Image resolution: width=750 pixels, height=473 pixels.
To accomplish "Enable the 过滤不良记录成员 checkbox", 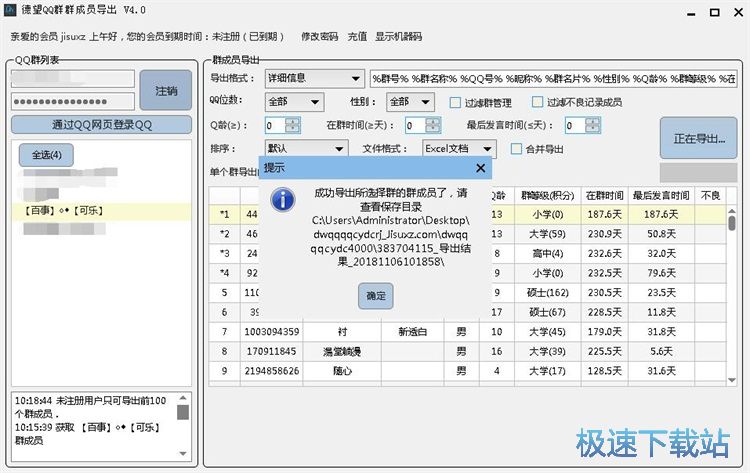I will point(538,102).
